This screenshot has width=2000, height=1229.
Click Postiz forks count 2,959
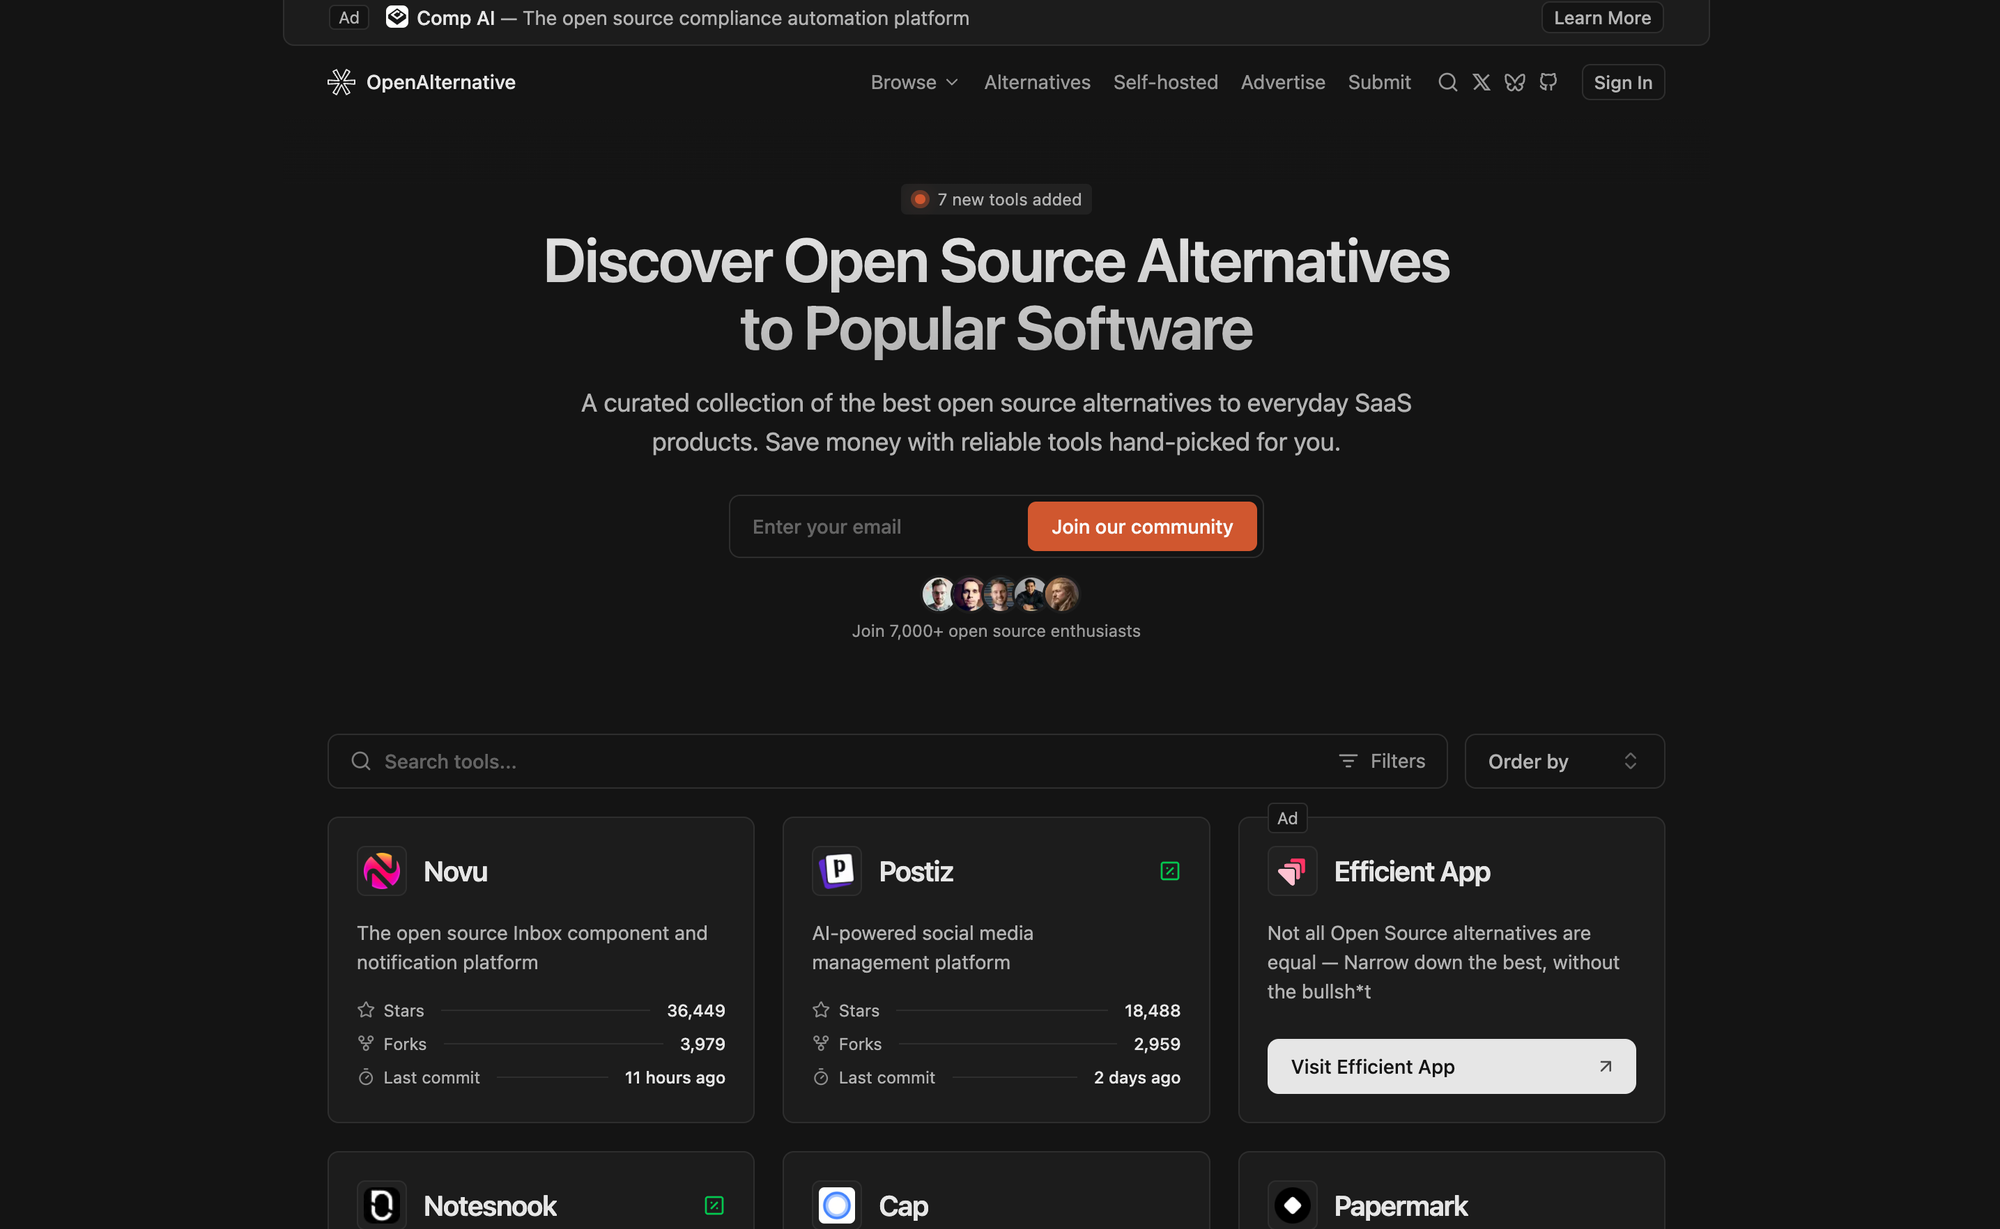pyautogui.click(x=1157, y=1043)
